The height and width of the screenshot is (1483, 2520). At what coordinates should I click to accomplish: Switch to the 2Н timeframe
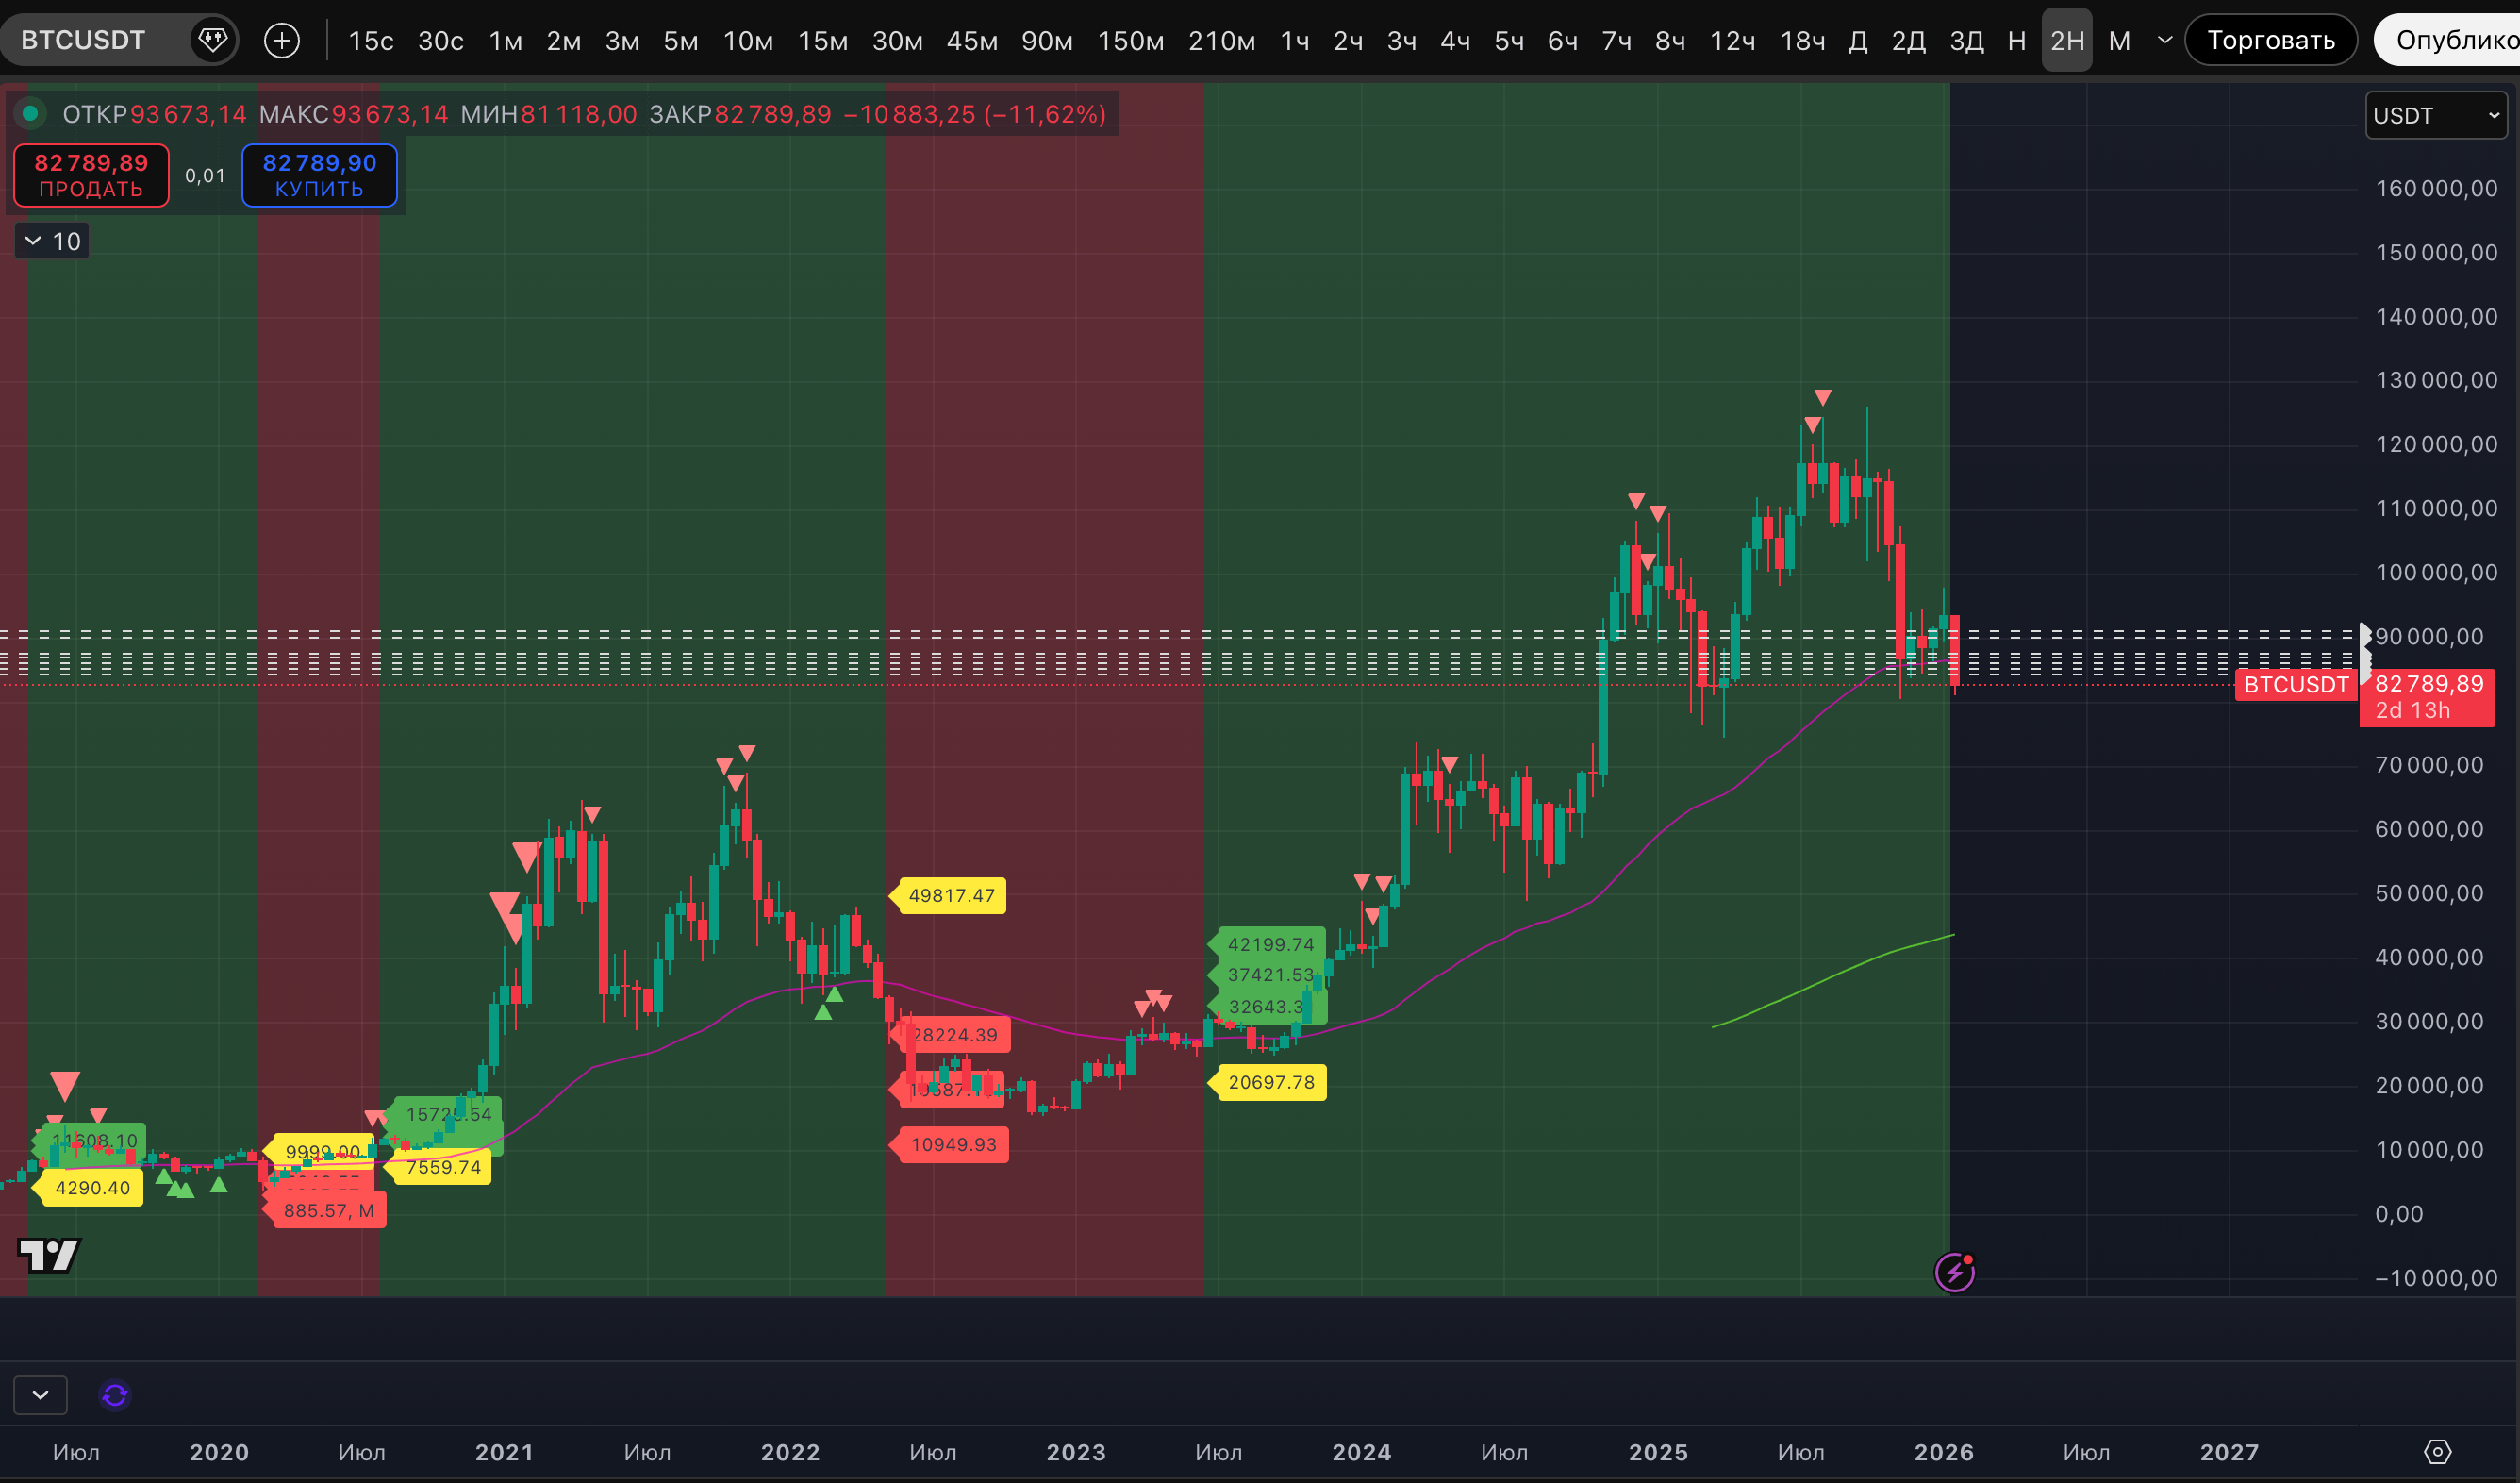click(2066, 40)
